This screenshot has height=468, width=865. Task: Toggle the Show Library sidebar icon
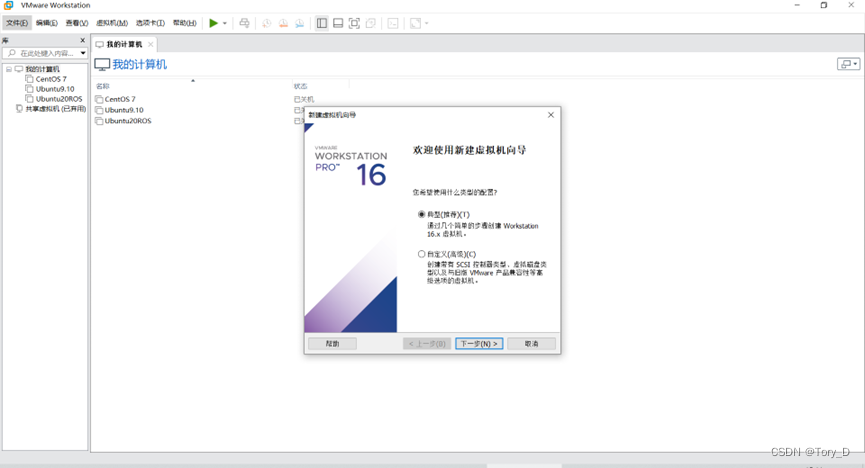point(322,23)
